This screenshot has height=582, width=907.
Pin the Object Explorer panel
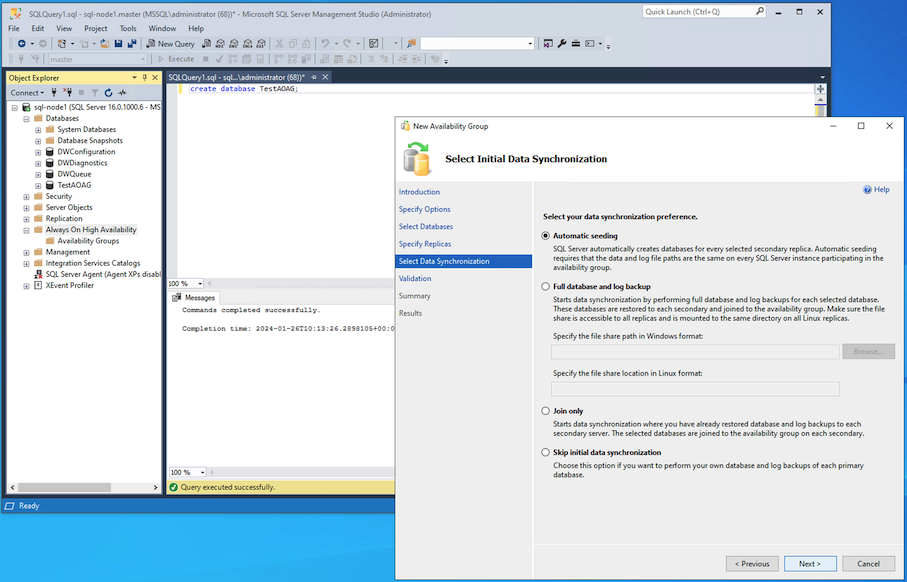145,78
